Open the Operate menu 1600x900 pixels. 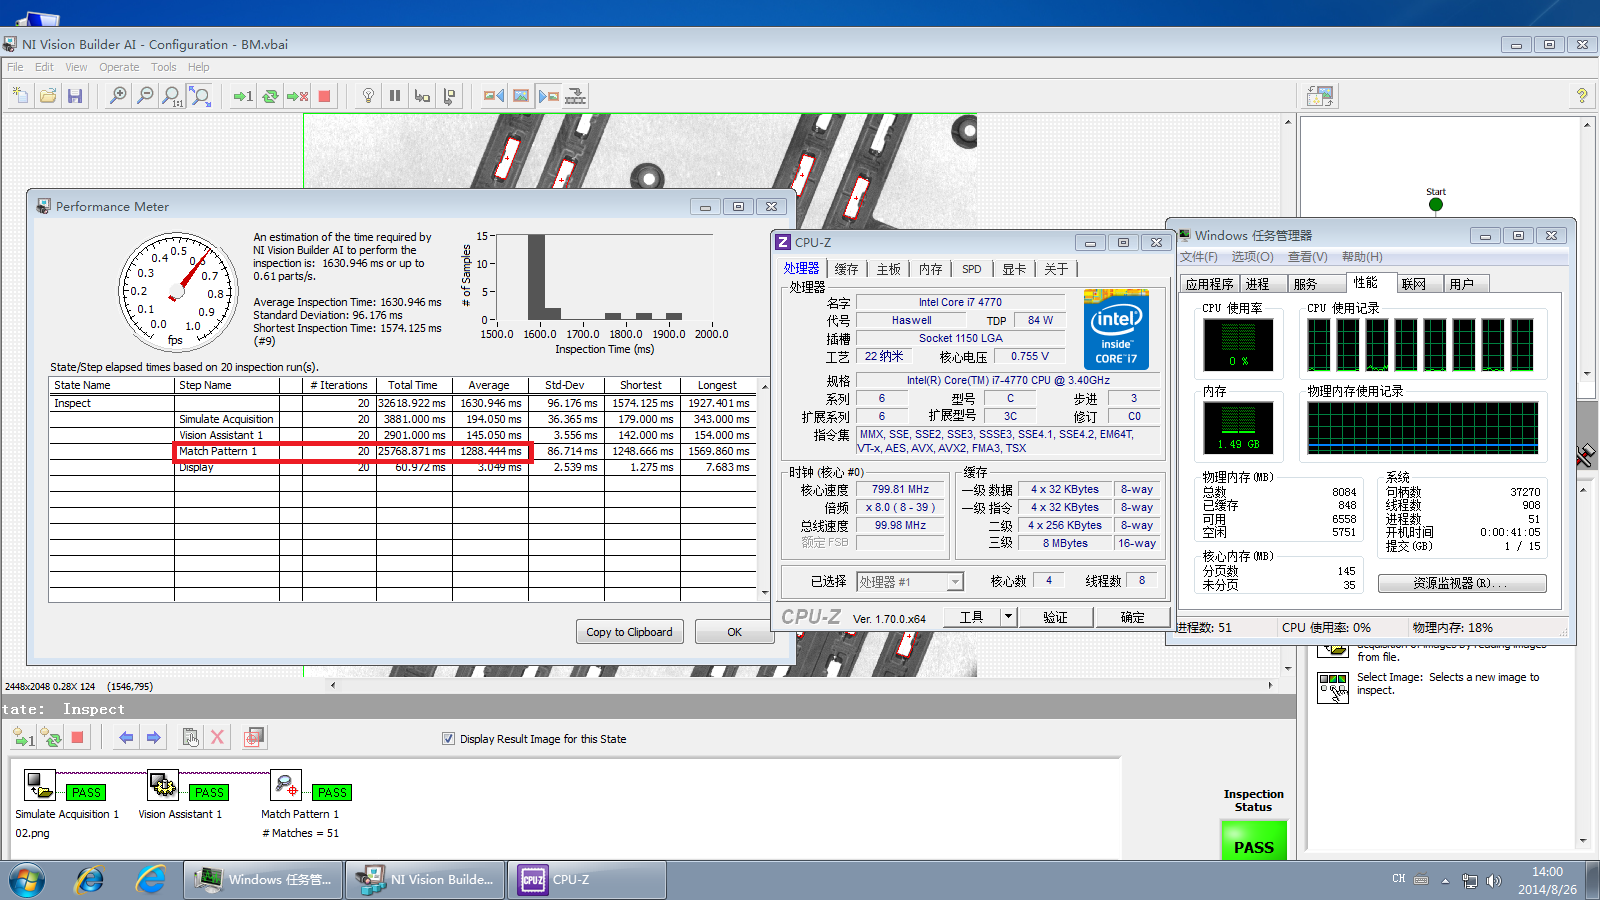click(119, 67)
